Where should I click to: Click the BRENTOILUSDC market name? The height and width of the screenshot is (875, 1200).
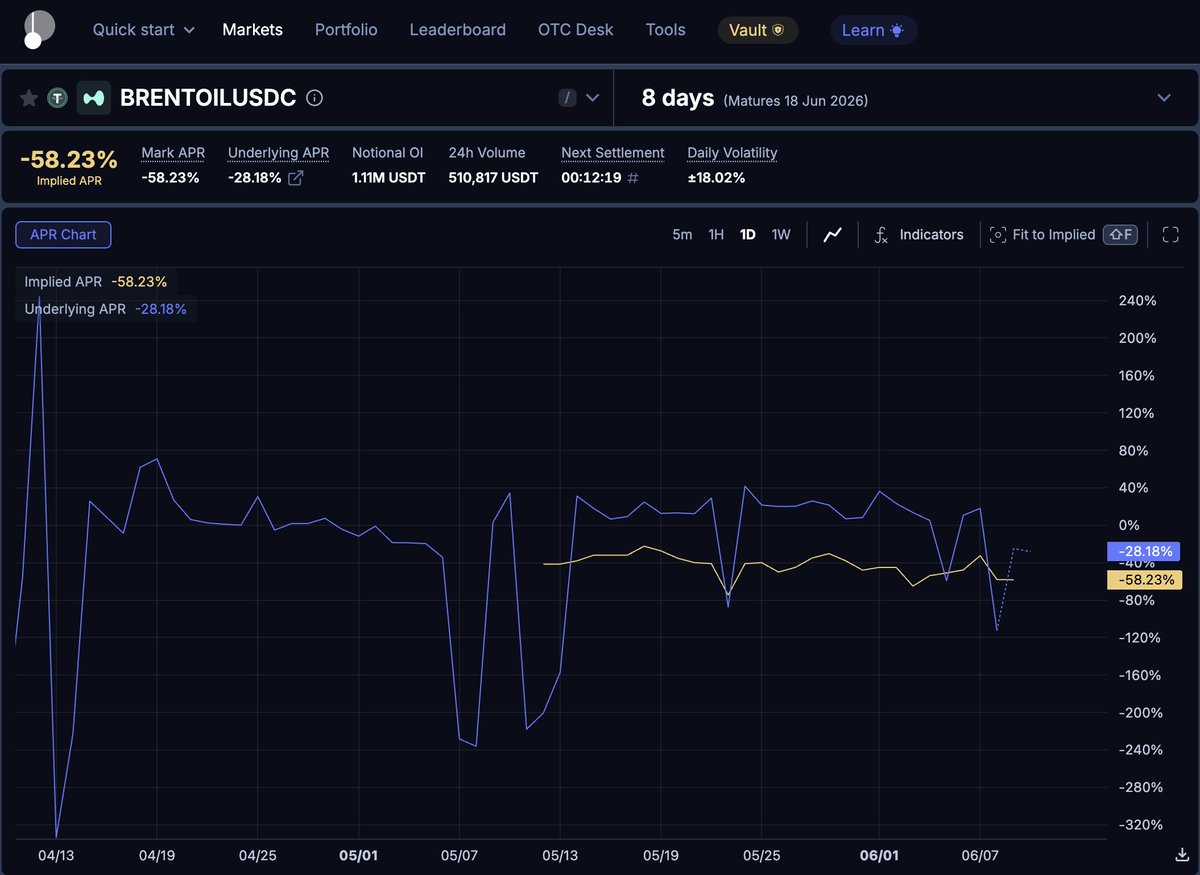[208, 98]
